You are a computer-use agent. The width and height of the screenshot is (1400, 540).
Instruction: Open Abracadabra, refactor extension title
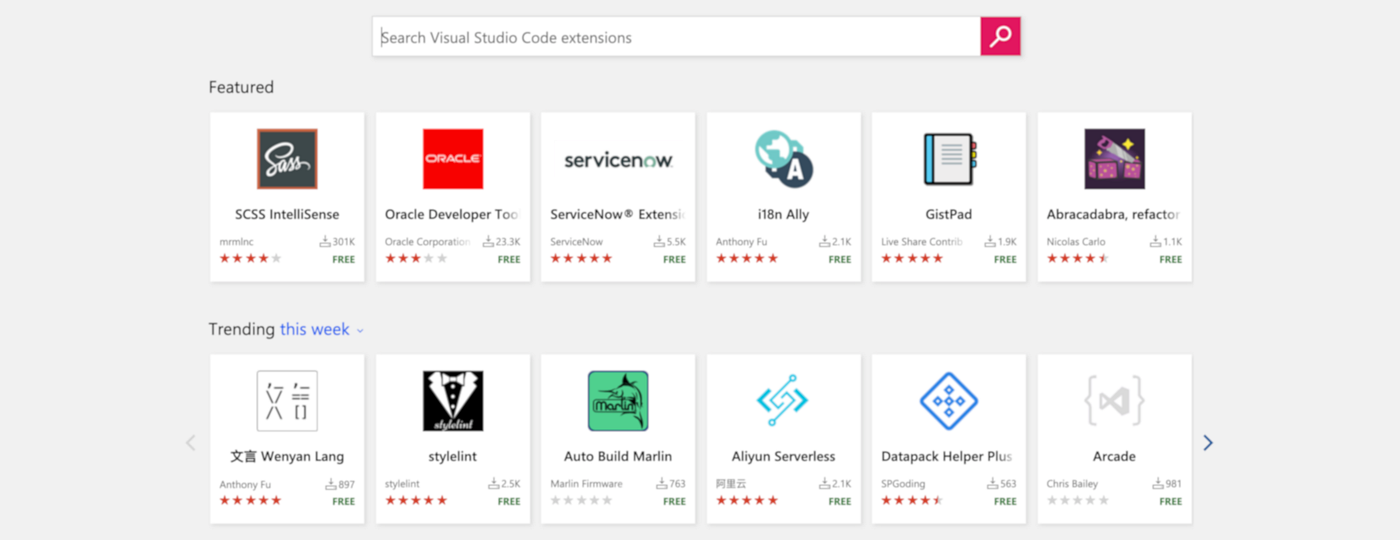[1114, 214]
